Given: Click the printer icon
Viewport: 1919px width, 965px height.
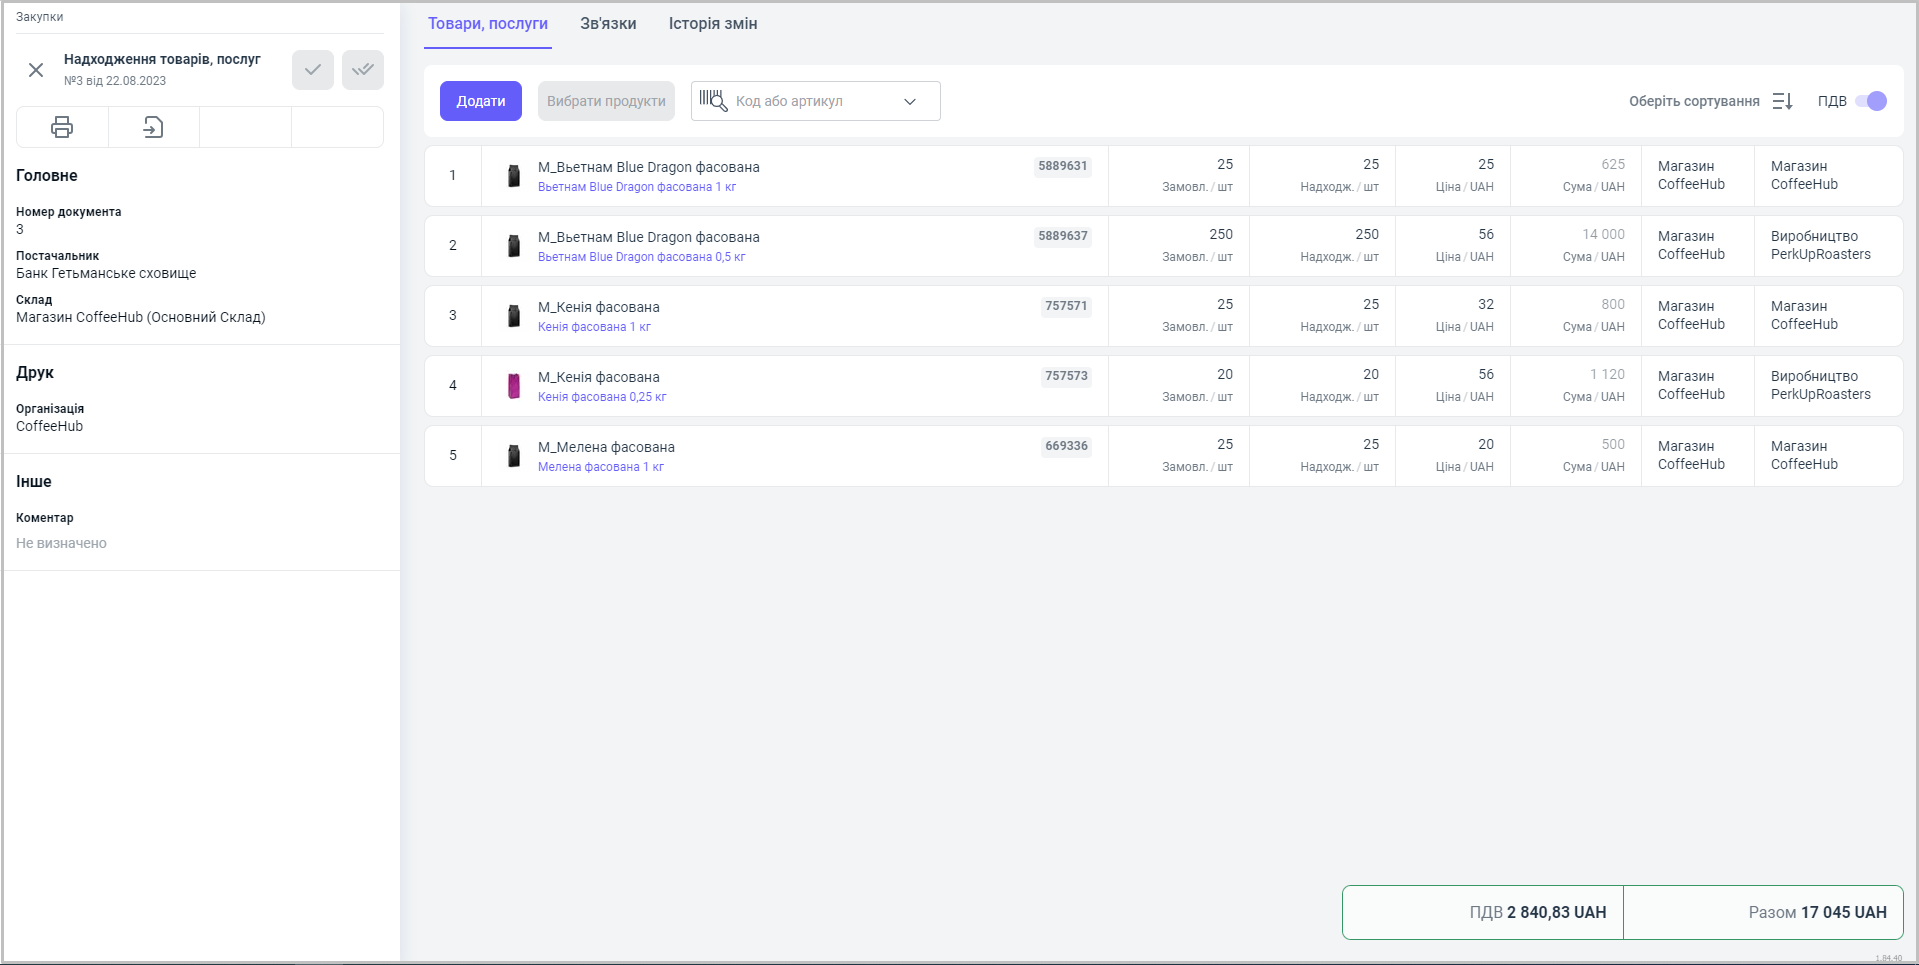Looking at the screenshot, I should click(x=62, y=127).
